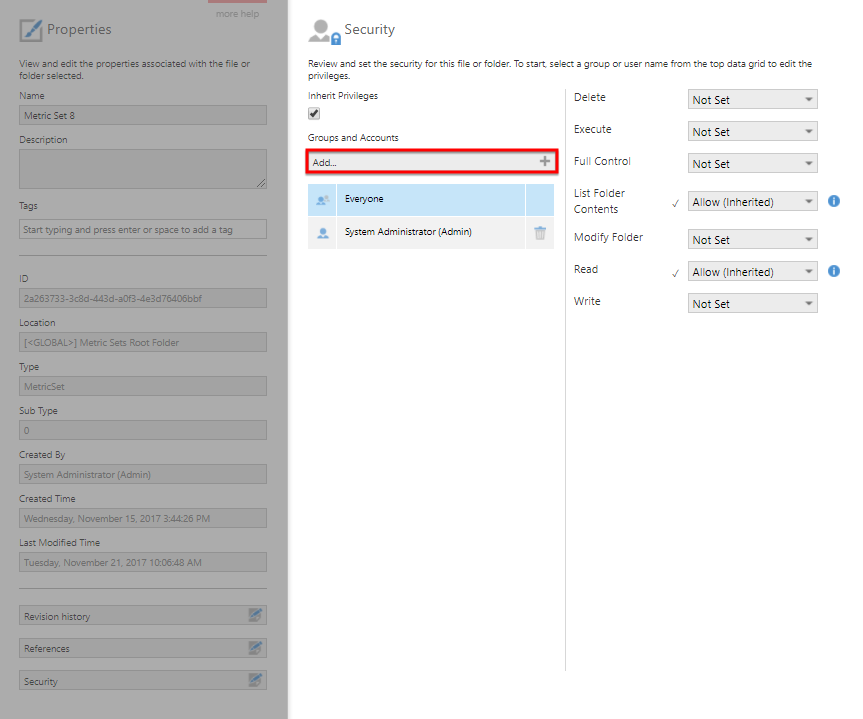Click the plus icon in Add field

point(544,161)
